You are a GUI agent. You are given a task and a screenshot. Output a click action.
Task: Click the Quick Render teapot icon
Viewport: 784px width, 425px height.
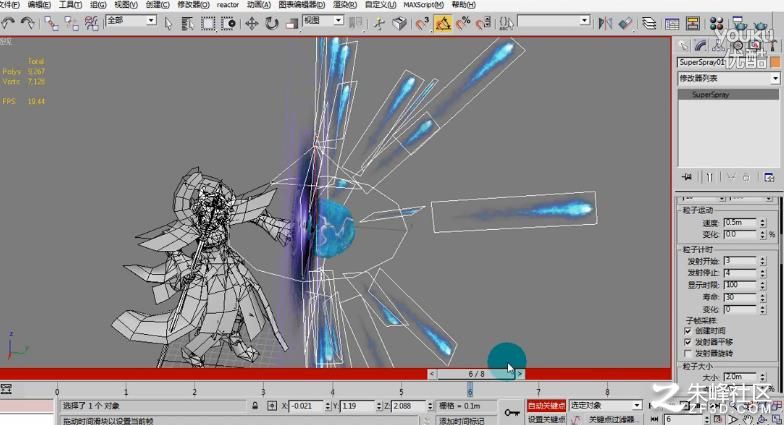(x=760, y=23)
